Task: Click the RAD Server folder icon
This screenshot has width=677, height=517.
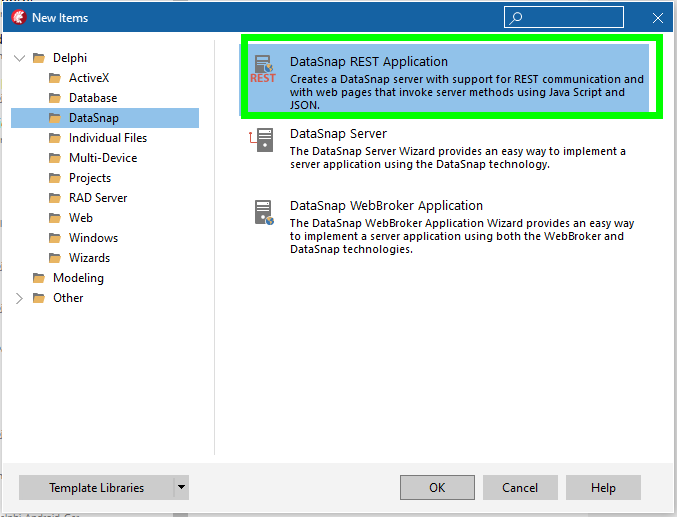Action: pos(55,198)
